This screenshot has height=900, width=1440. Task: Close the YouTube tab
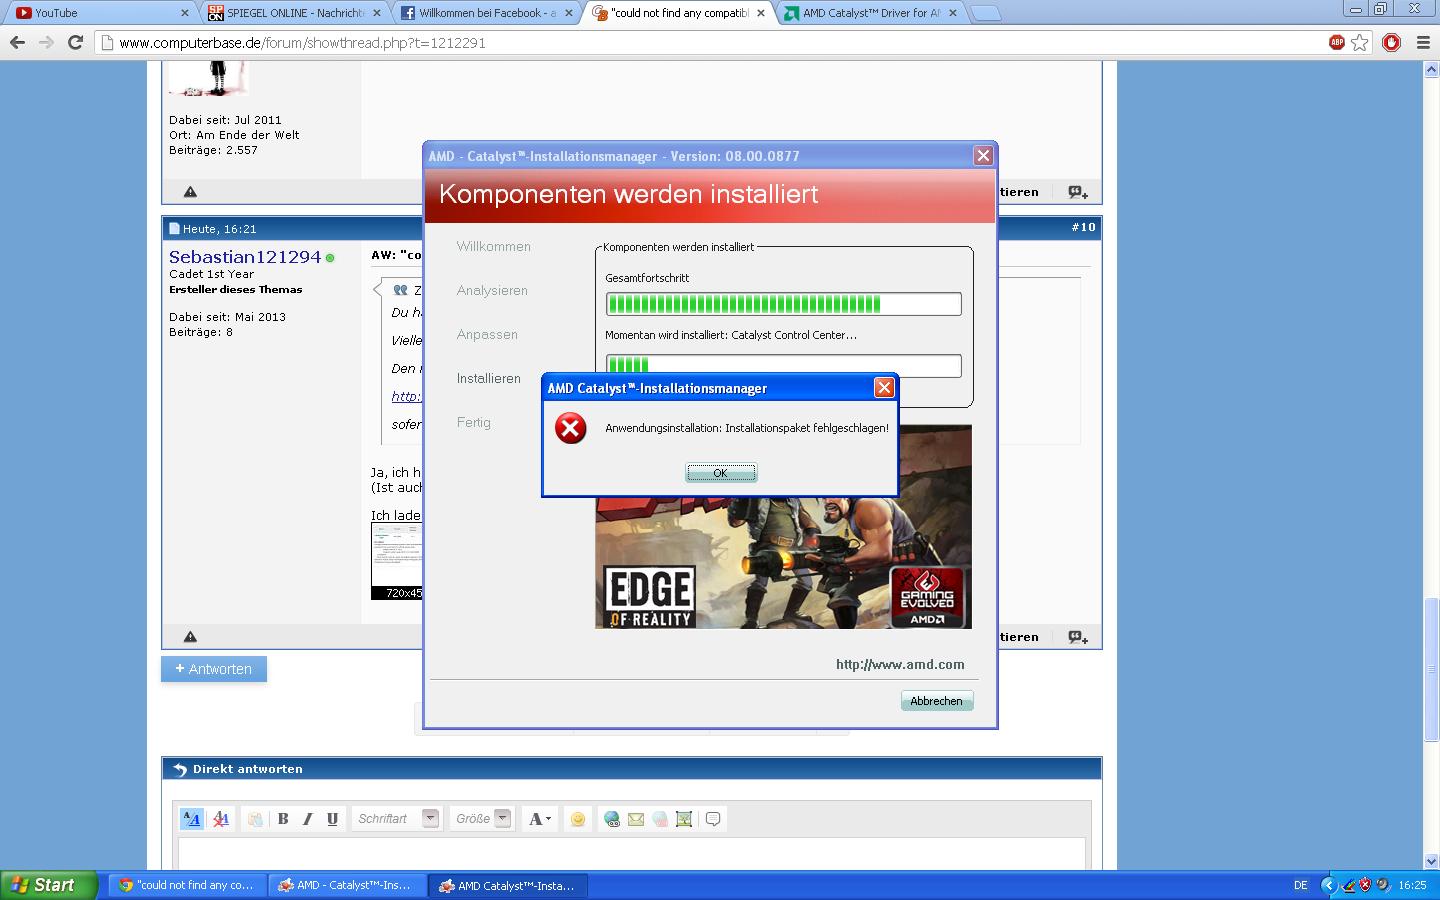coord(185,13)
